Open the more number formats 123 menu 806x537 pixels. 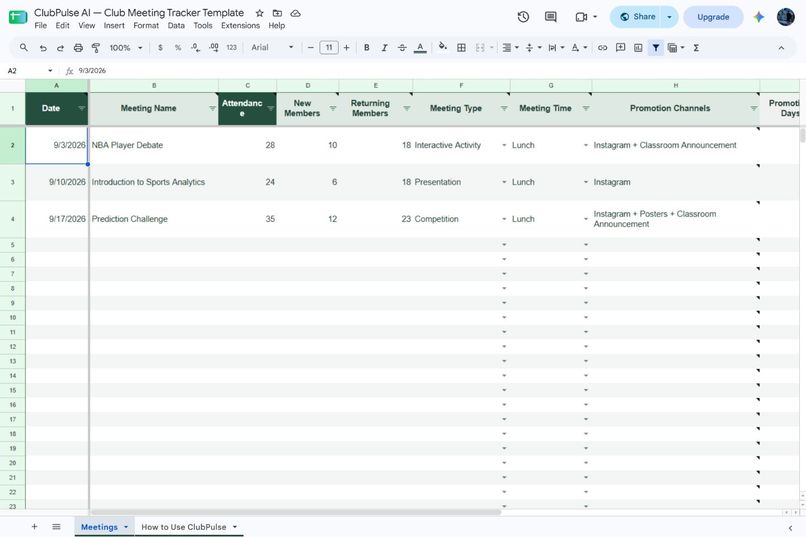(232, 48)
